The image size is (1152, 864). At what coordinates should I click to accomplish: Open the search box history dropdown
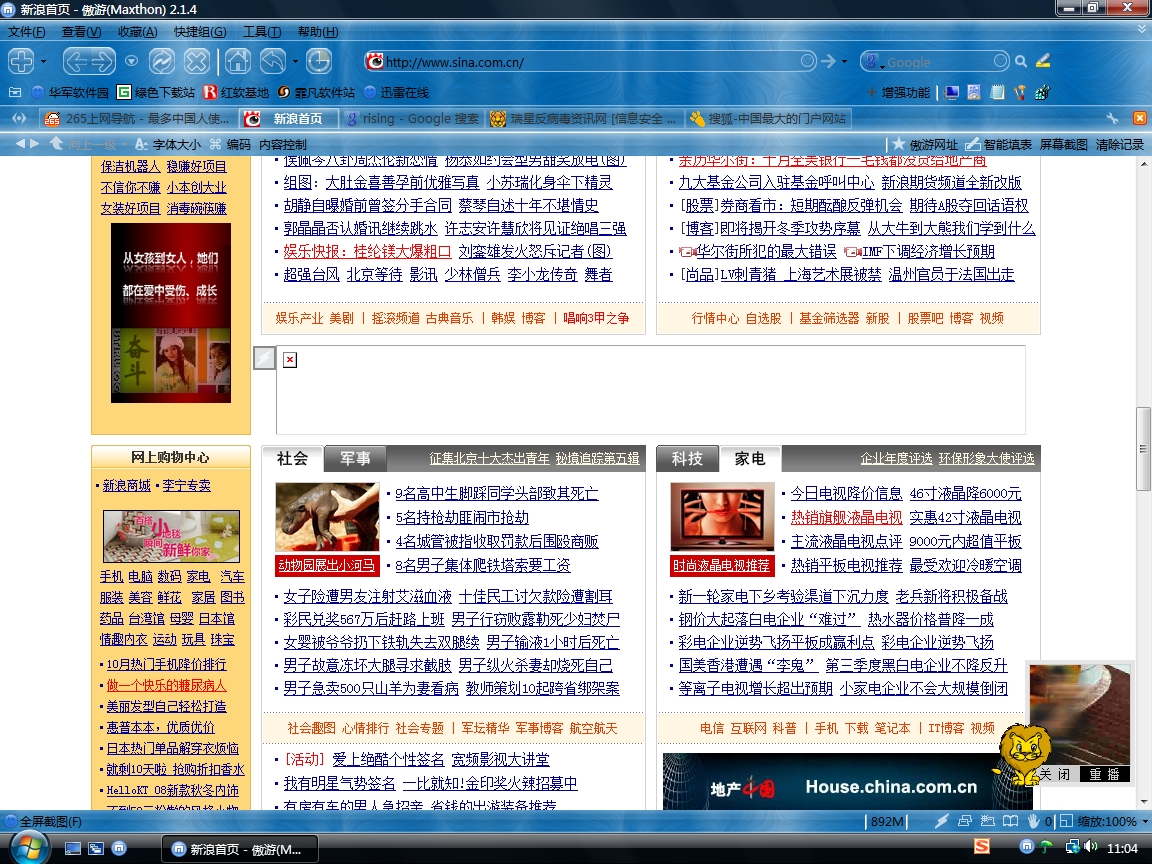click(1001, 61)
